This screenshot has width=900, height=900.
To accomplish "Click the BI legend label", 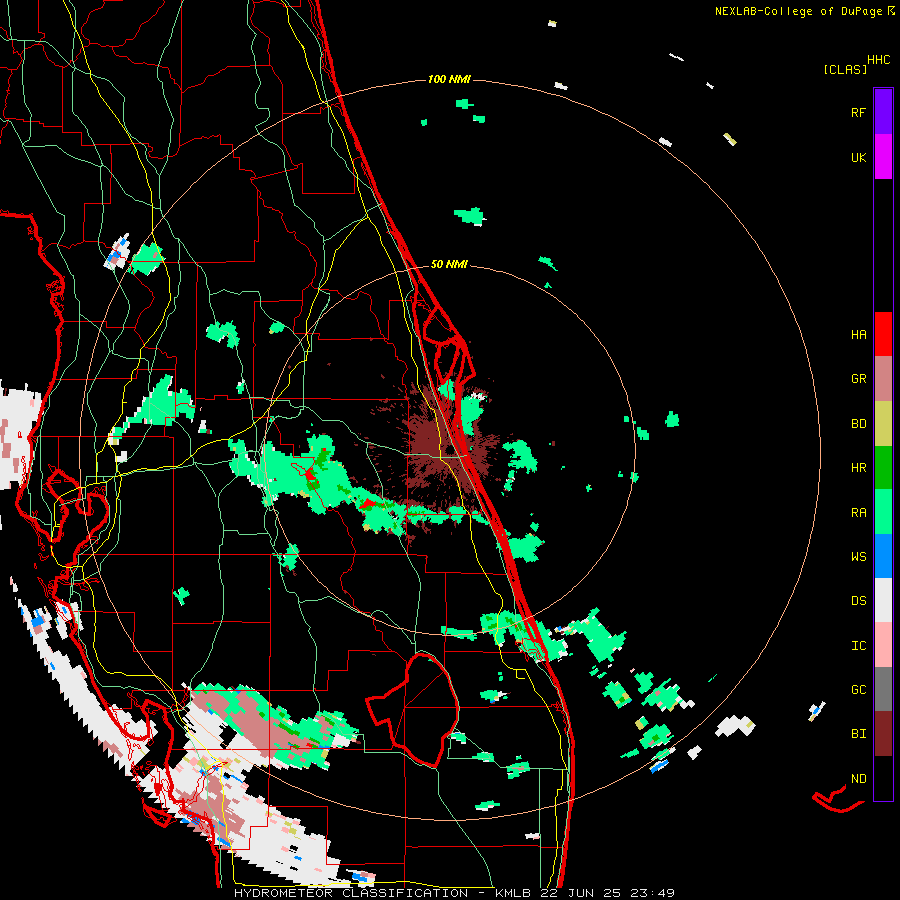I will 858,734.
